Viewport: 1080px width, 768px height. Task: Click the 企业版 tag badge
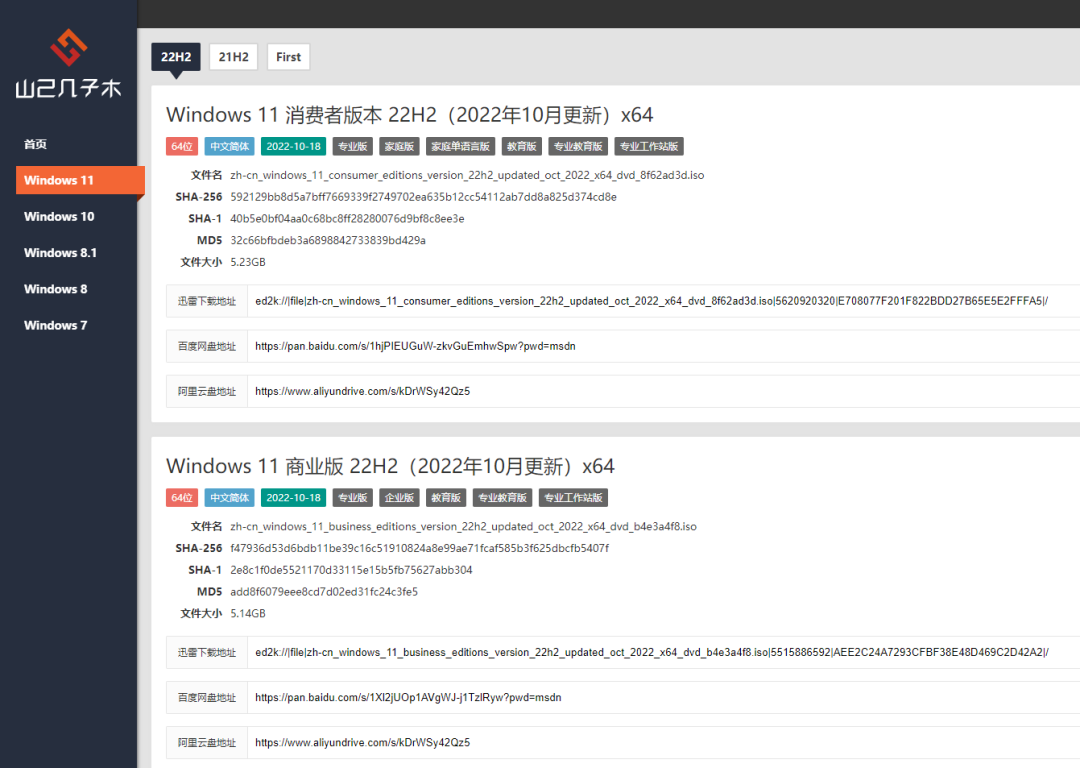pos(400,498)
